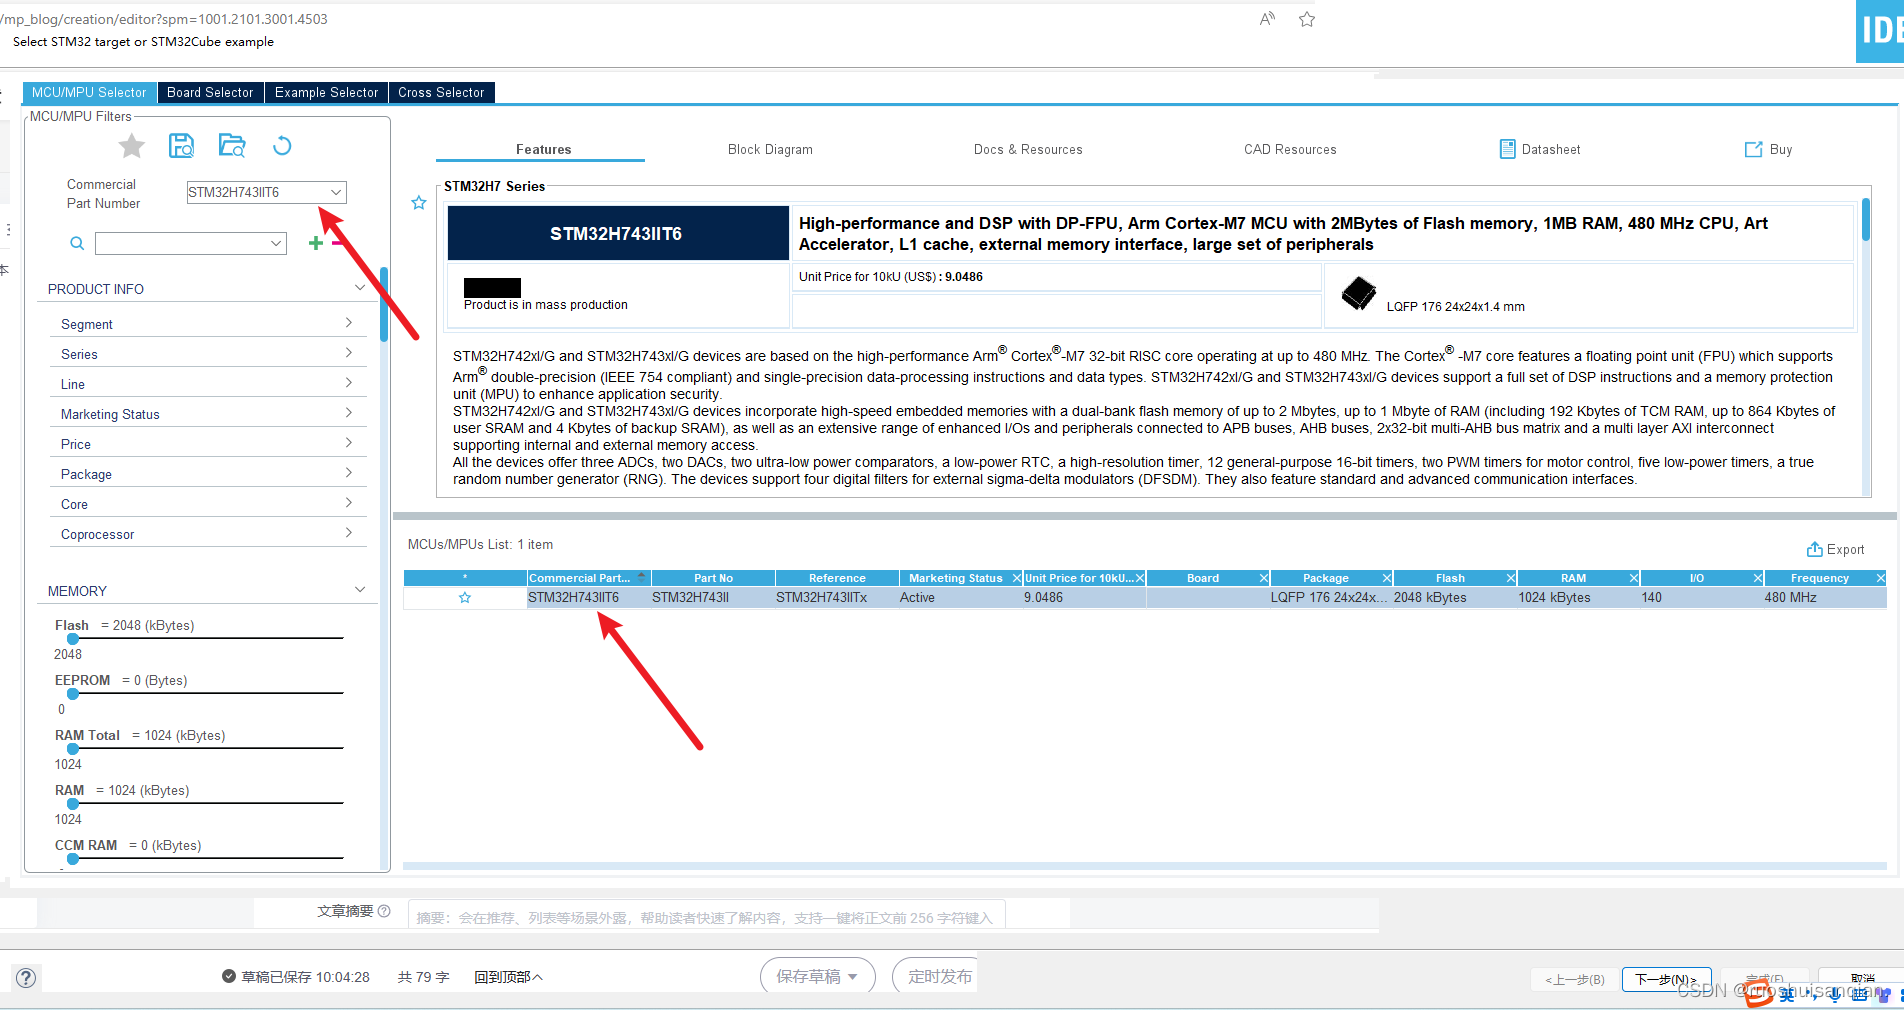
Task: Click the 取消 cancel button
Action: point(1862,978)
